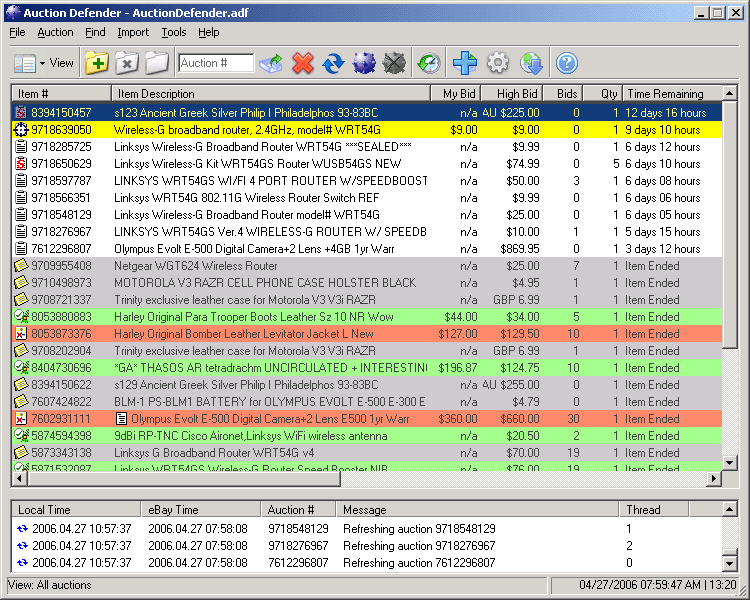This screenshot has height=600, width=750.
Task: Click the globe with download arrow icon
Action: [x=531, y=63]
